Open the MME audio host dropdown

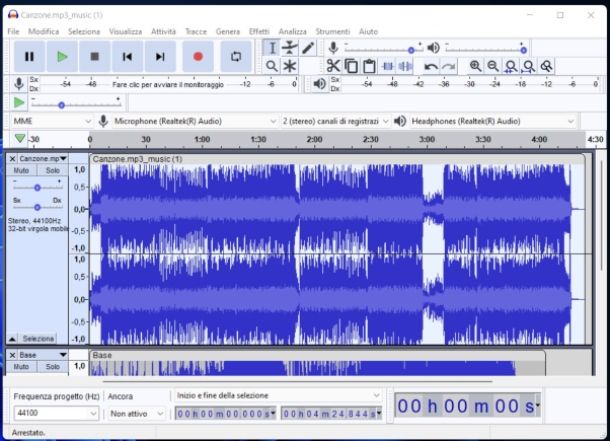click(x=48, y=121)
